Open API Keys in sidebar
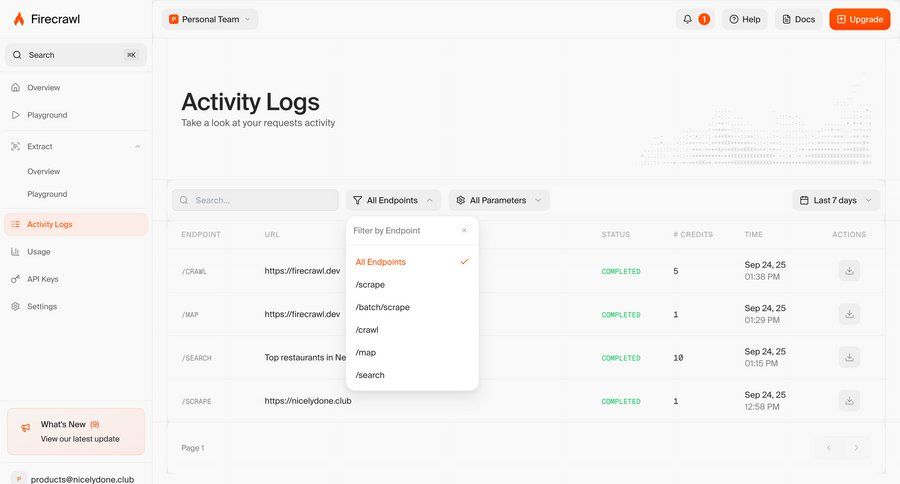Image resolution: width=900 pixels, height=484 pixels. click(42, 279)
